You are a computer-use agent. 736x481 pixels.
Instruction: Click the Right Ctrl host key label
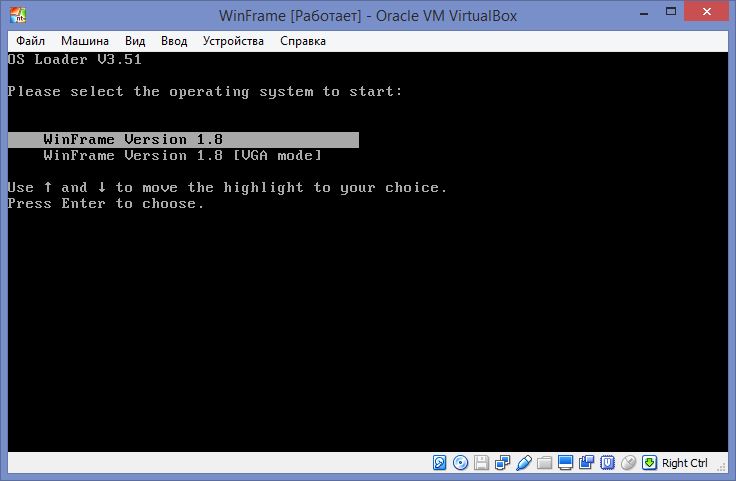pyautogui.click(x=685, y=463)
